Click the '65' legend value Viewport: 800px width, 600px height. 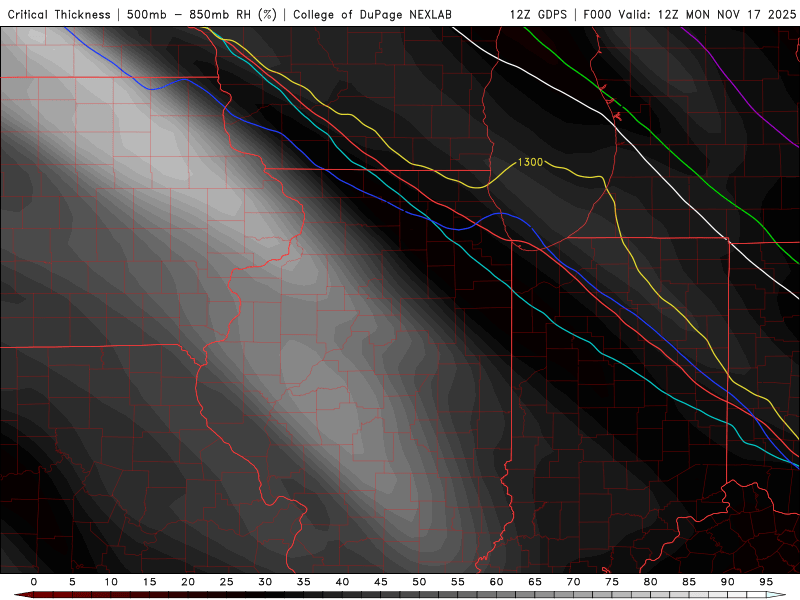pos(535,582)
